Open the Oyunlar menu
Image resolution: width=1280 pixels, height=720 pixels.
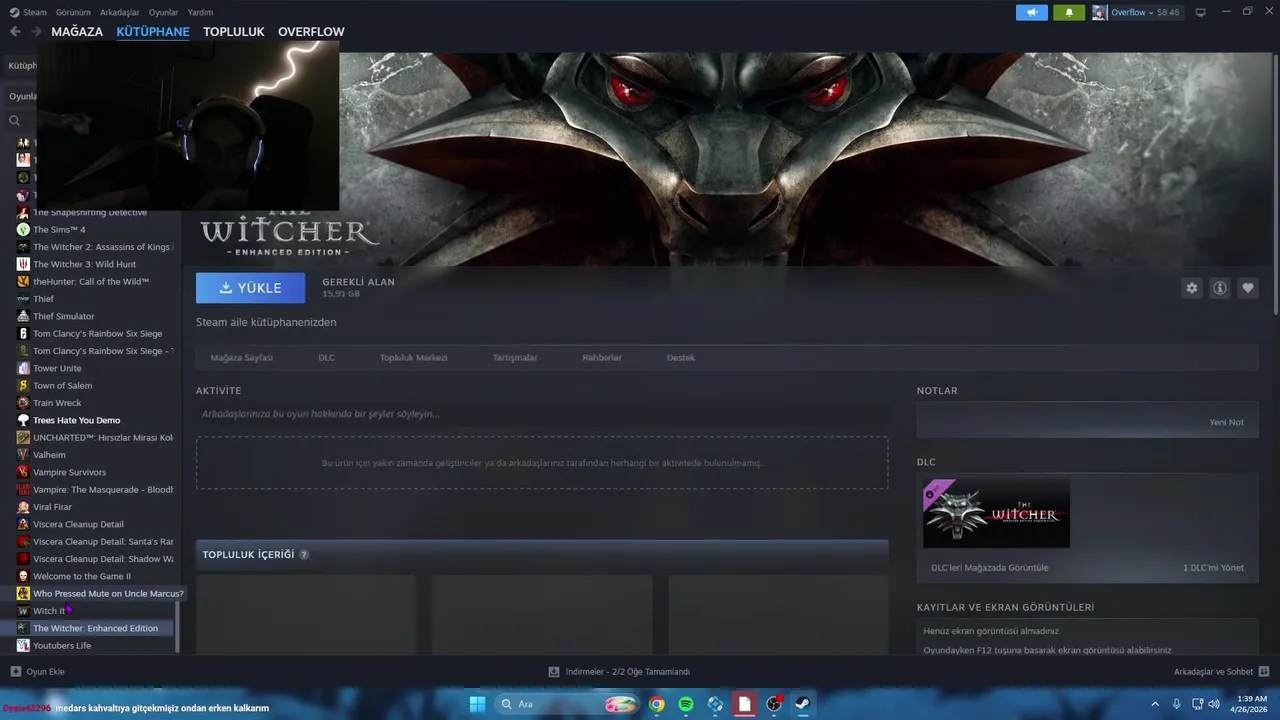click(163, 12)
